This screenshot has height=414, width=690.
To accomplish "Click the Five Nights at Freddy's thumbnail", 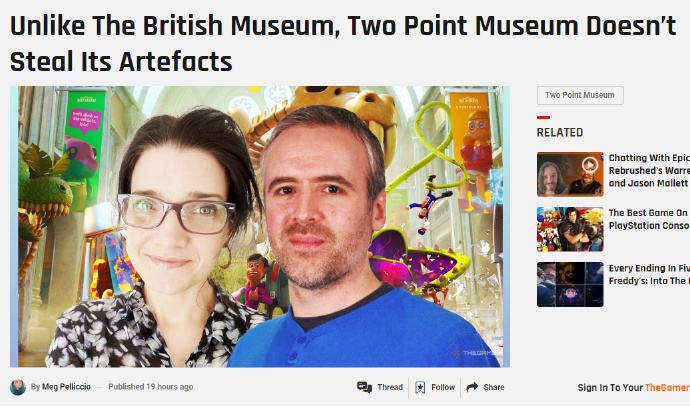I will [x=570, y=285].
